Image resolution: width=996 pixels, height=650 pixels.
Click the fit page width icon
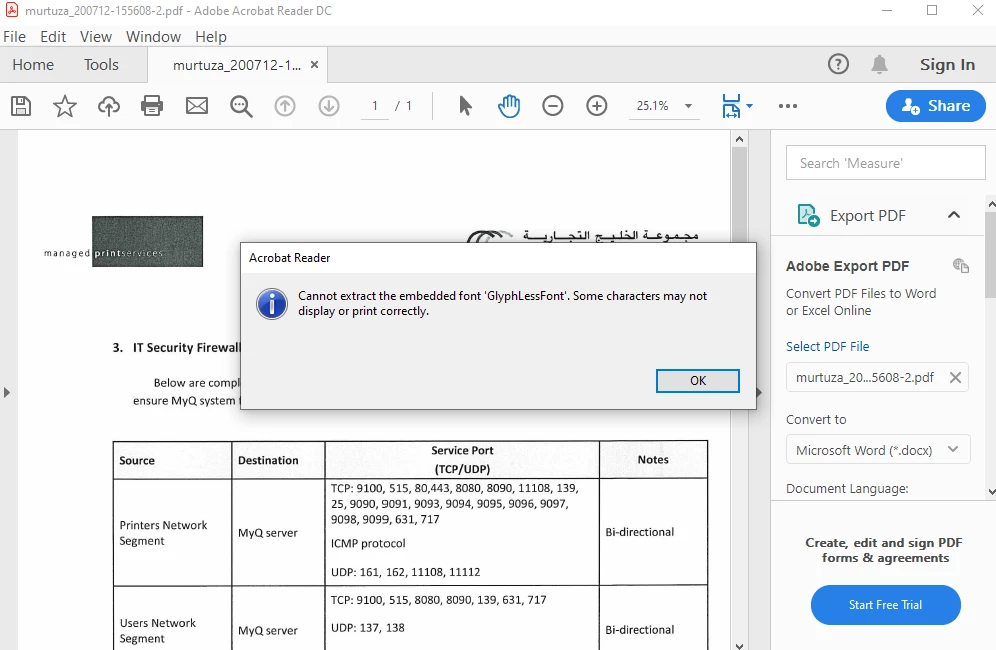[731, 106]
